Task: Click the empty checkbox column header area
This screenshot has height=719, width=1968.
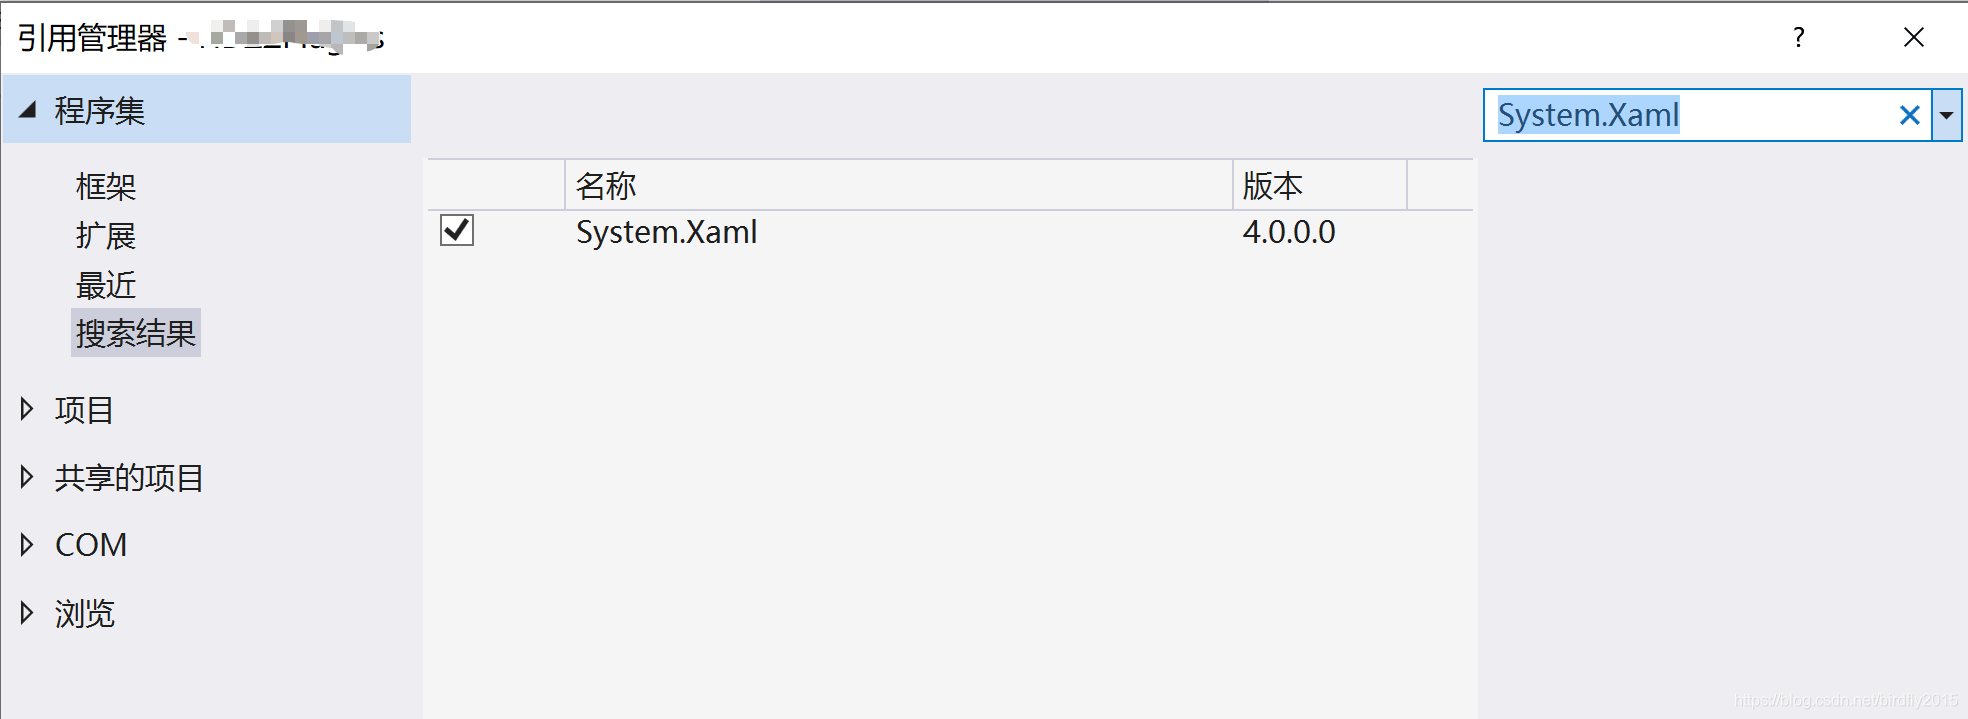Action: (490, 185)
